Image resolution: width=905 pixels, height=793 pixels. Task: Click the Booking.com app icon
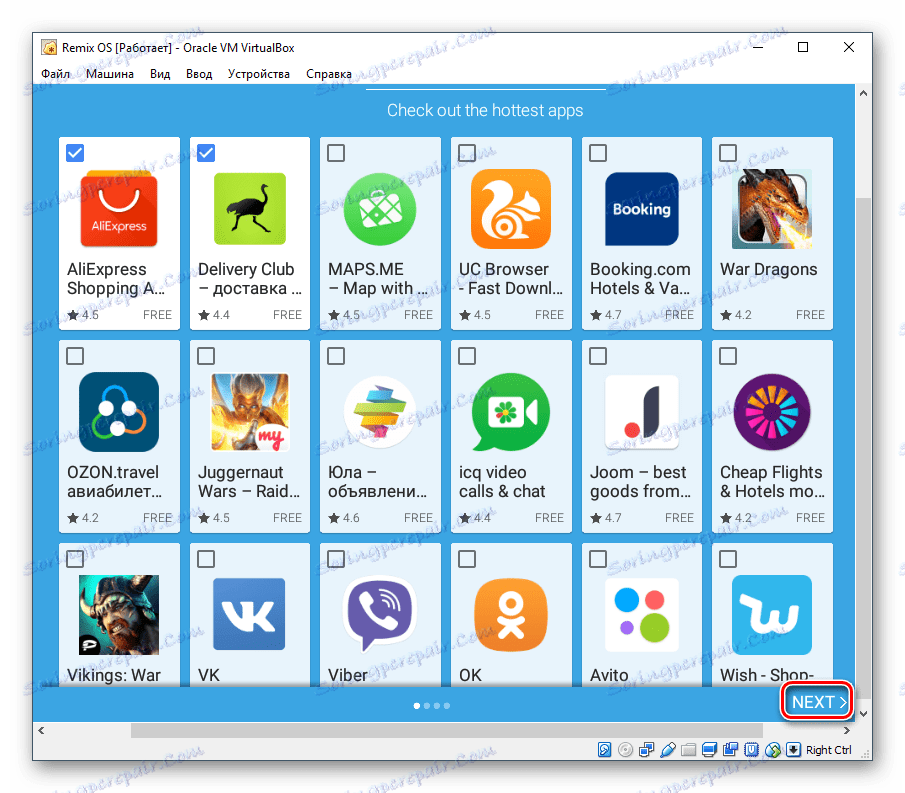pos(642,209)
